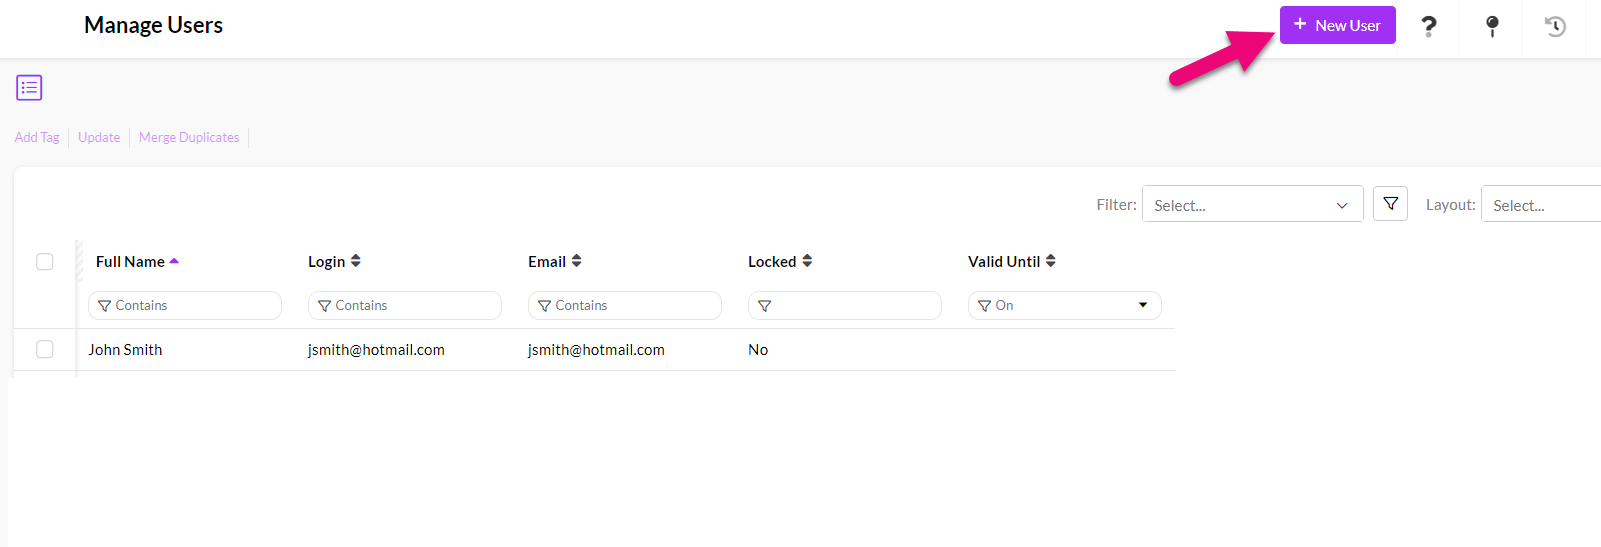Viewport: 1601px width, 547px height.
Task: Click the pin icon in header
Action: pyautogui.click(x=1492, y=26)
